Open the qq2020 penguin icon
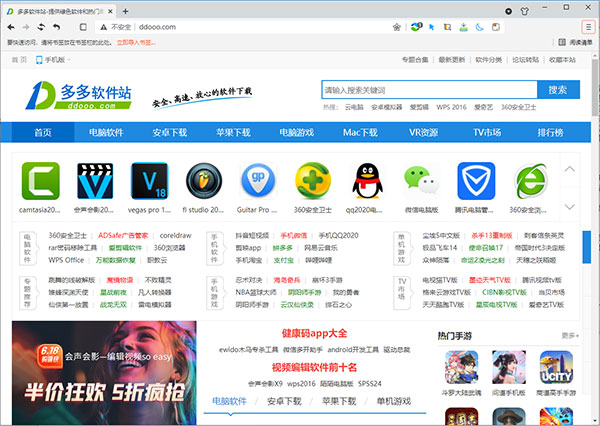The image size is (600, 426). tap(367, 181)
